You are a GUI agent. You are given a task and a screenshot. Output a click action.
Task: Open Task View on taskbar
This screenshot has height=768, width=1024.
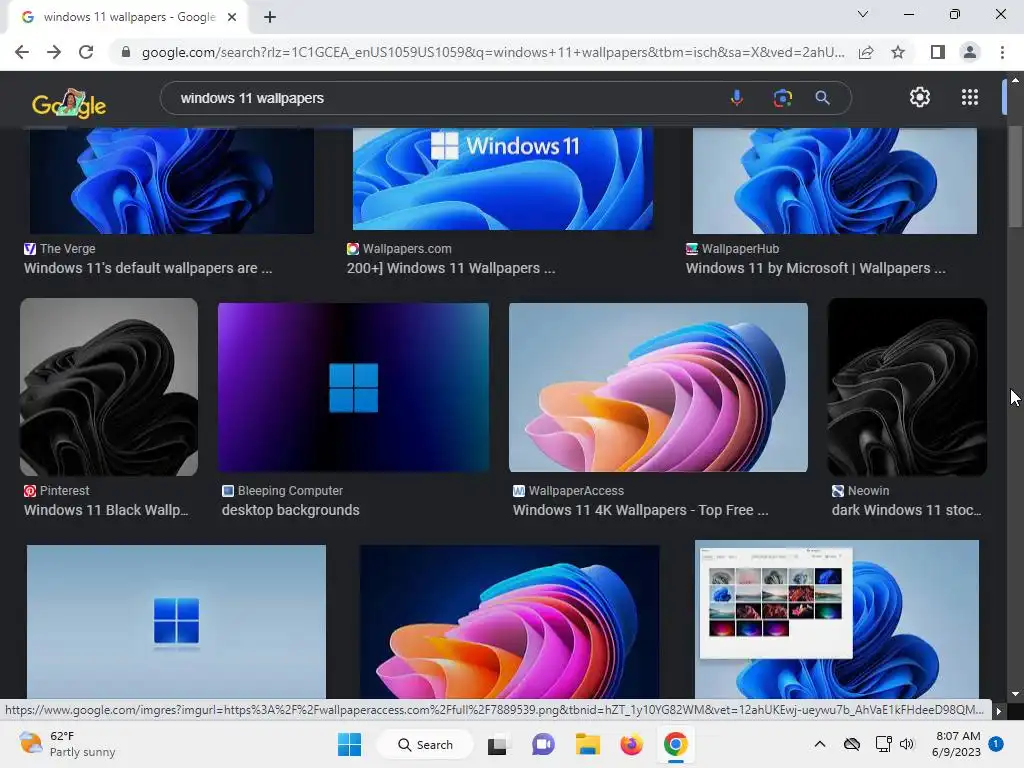497,744
